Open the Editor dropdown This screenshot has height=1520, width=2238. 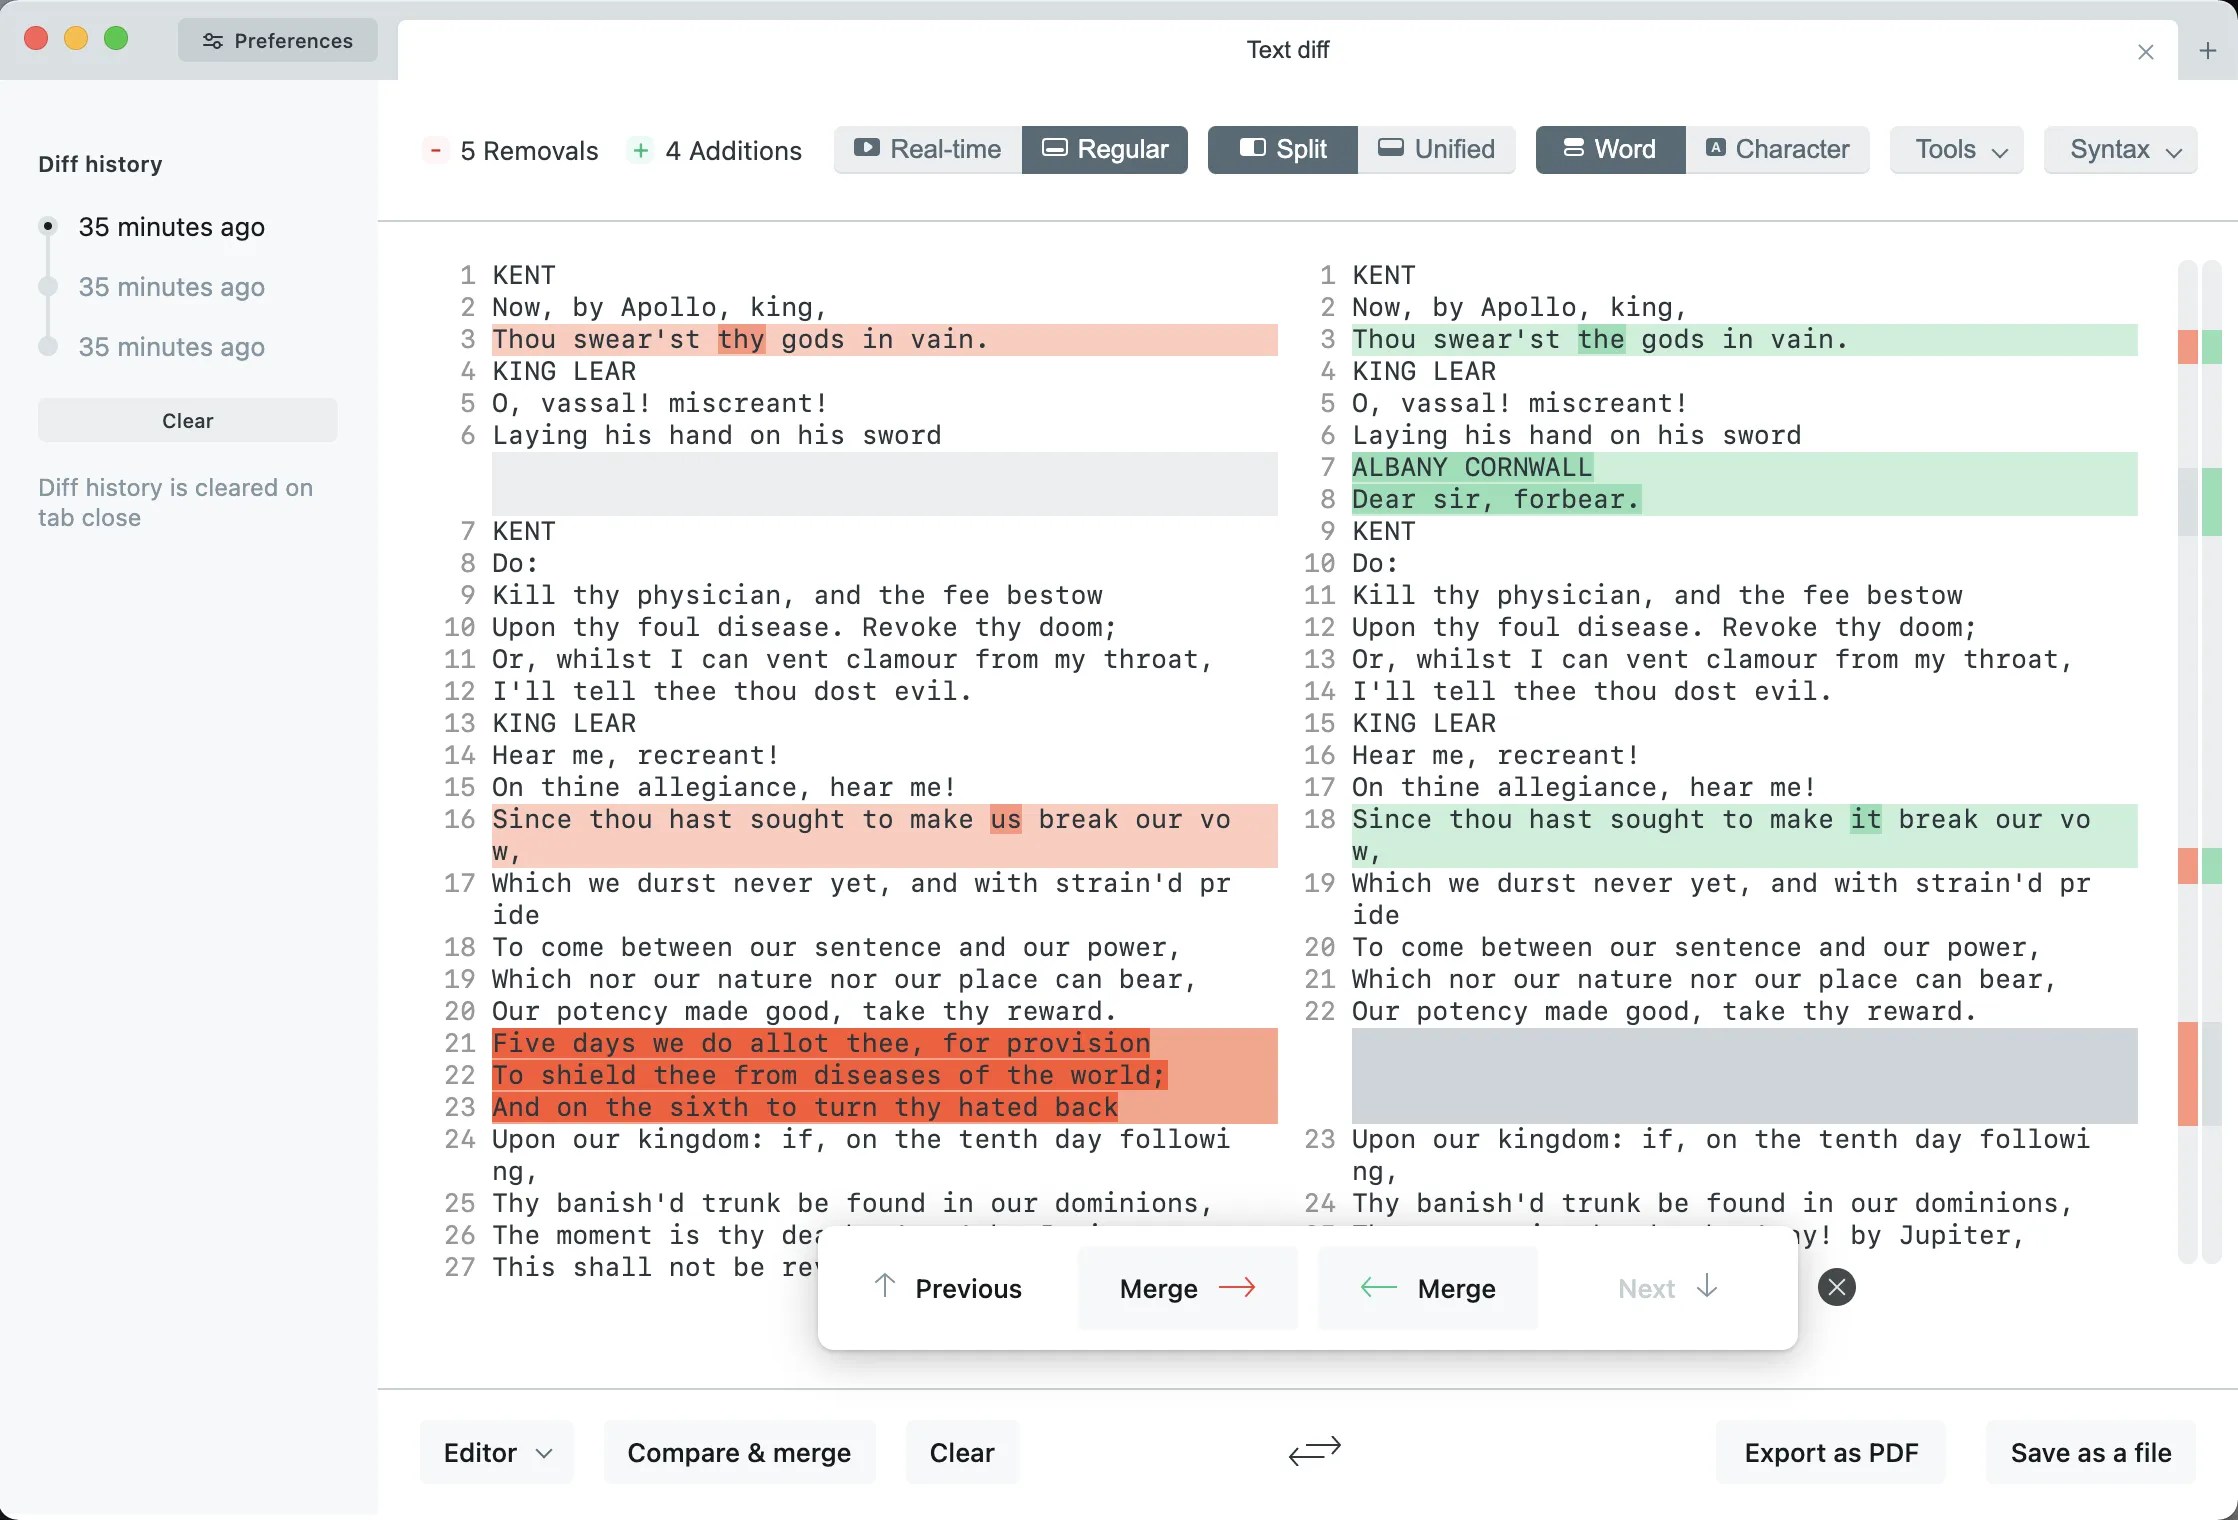[x=497, y=1452]
